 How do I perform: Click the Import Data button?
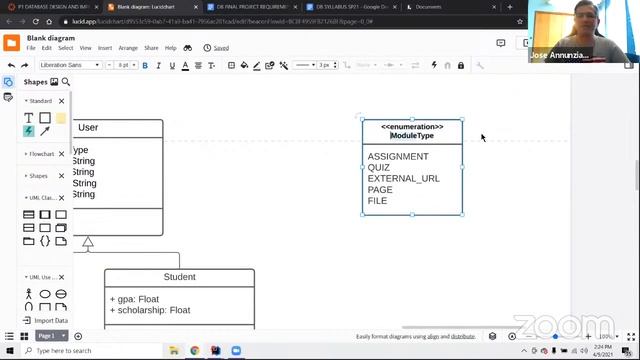point(45,320)
